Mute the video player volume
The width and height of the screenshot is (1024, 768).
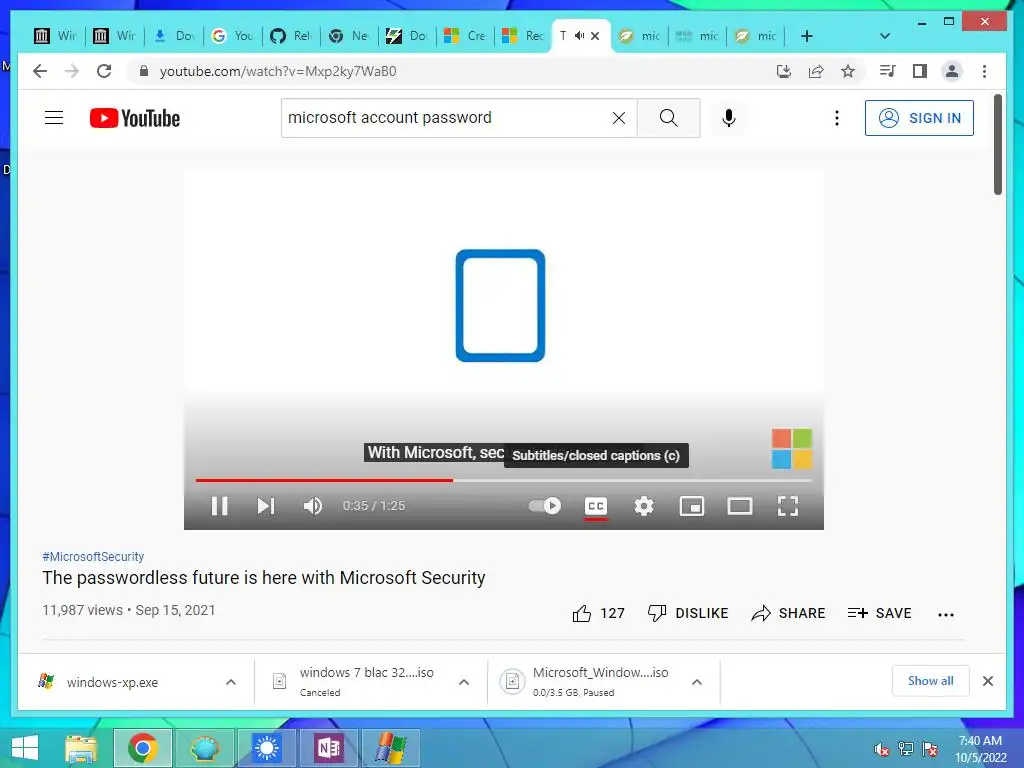(313, 506)
